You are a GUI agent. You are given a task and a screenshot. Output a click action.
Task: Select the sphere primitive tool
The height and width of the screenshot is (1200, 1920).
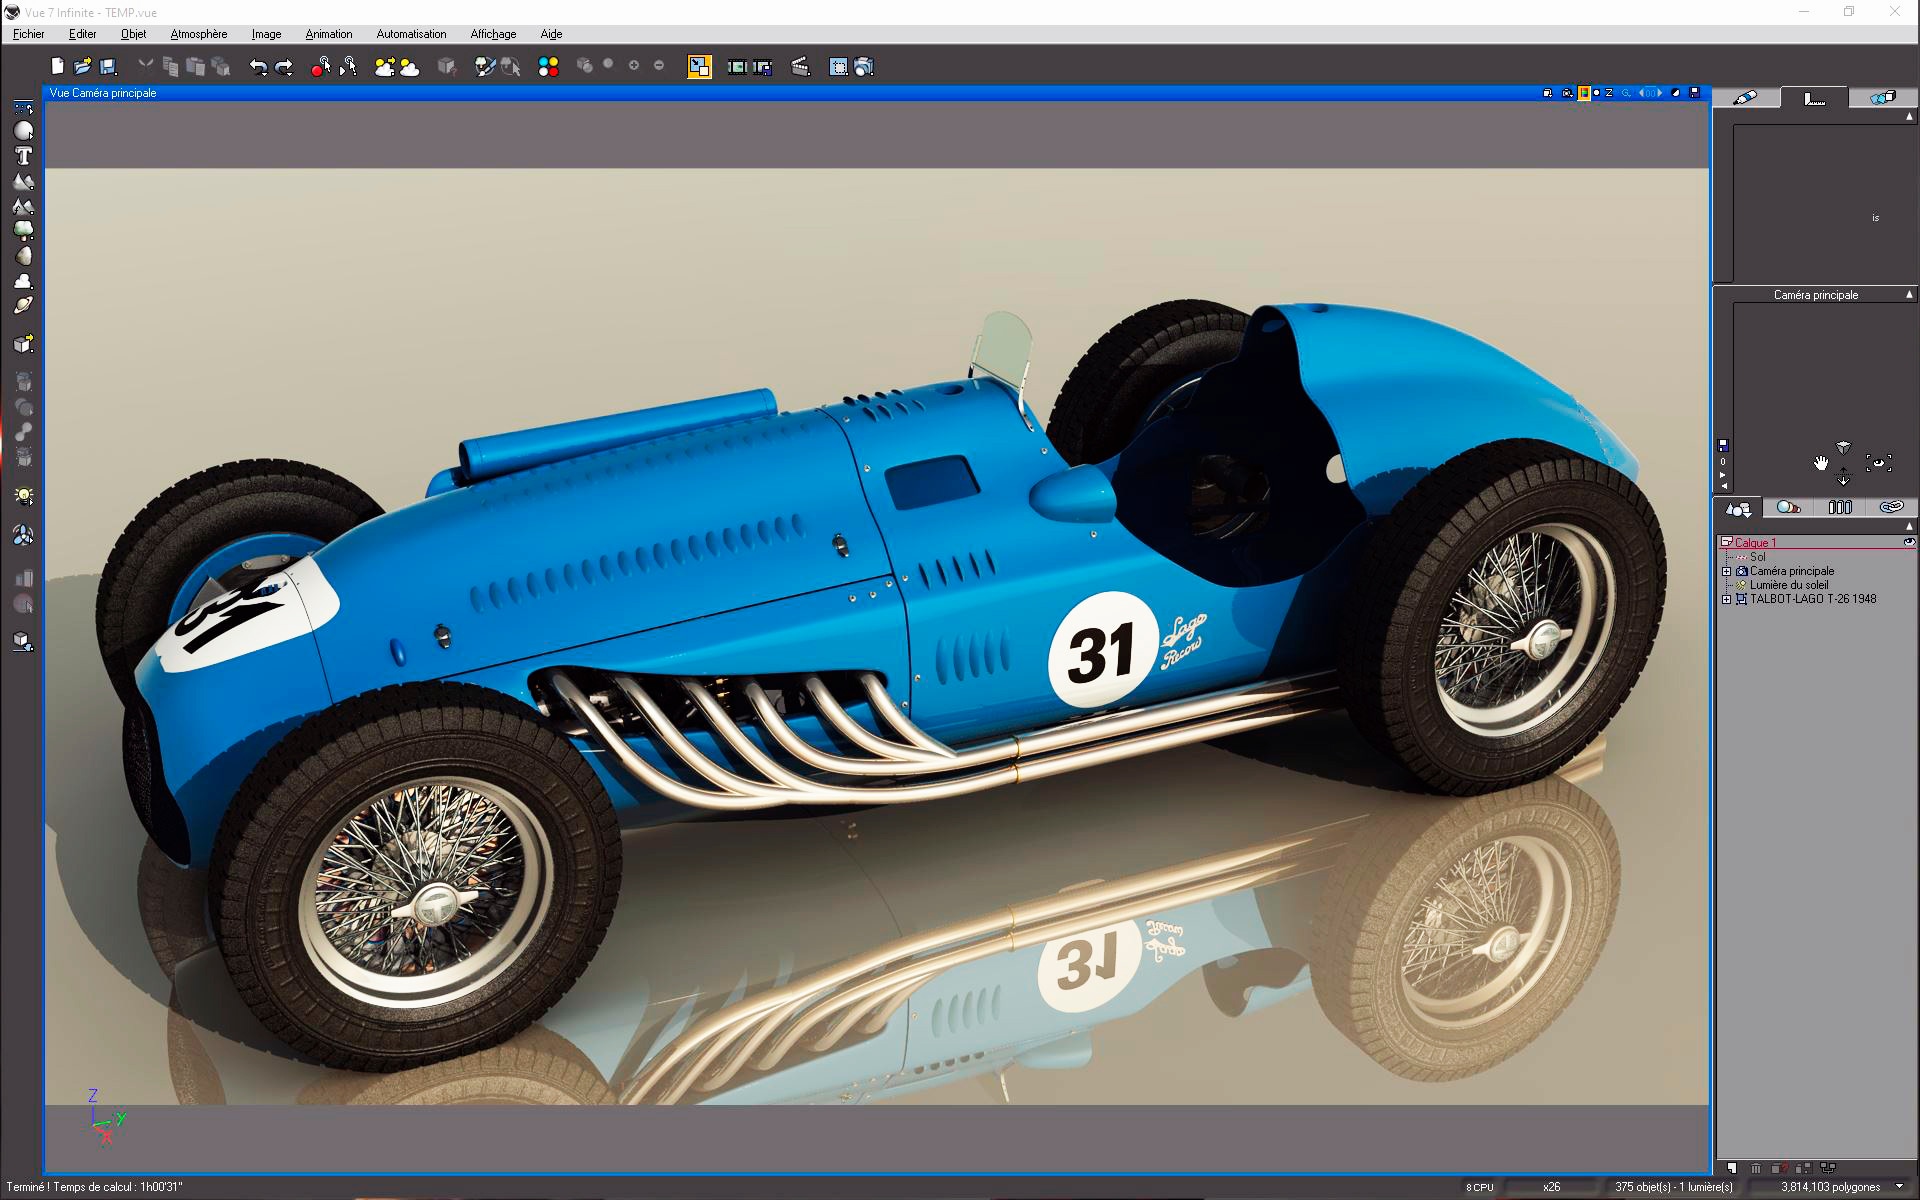(23, 131)
